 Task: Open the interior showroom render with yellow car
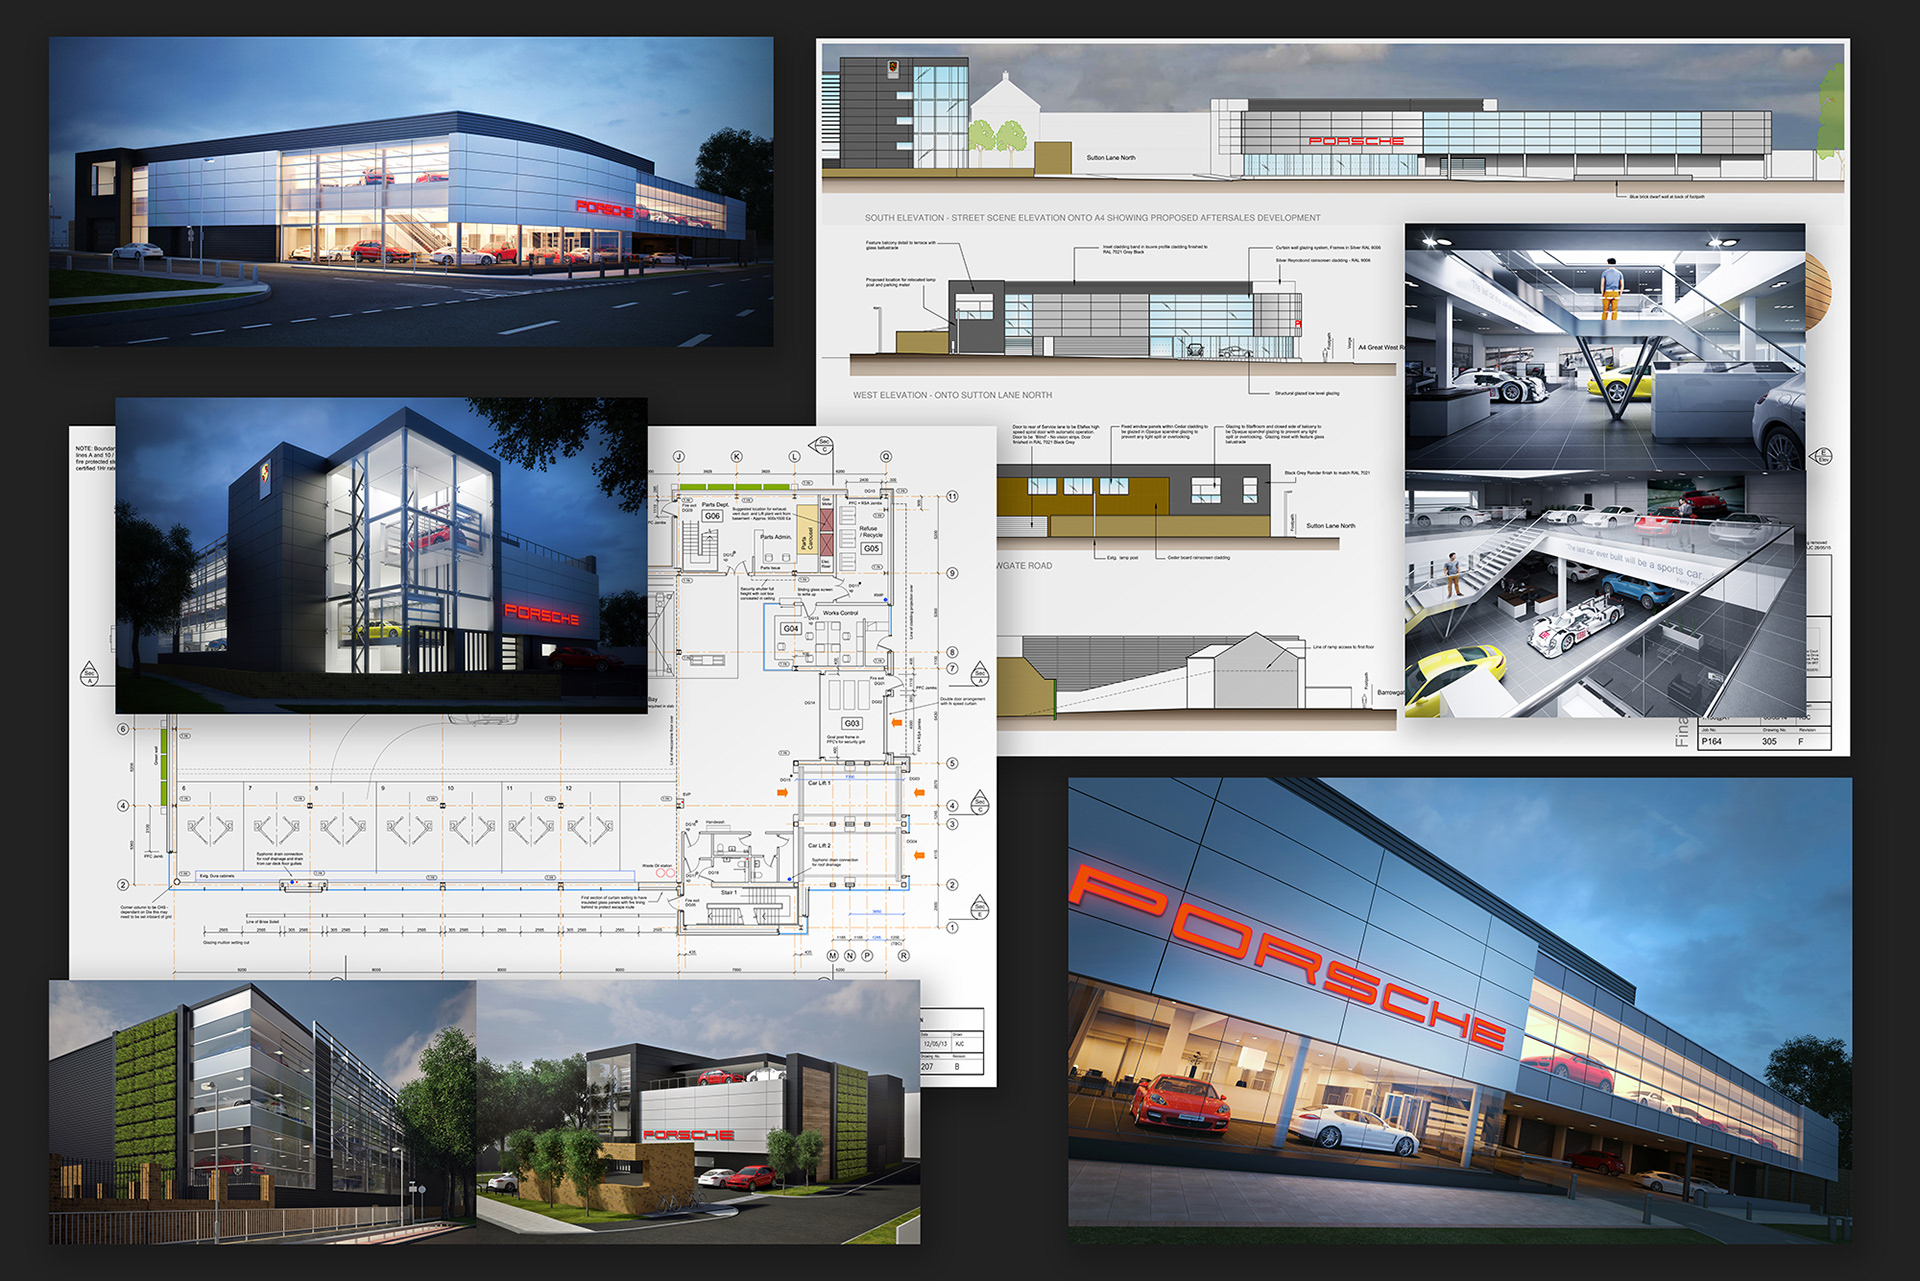[x=1604, y=347]
